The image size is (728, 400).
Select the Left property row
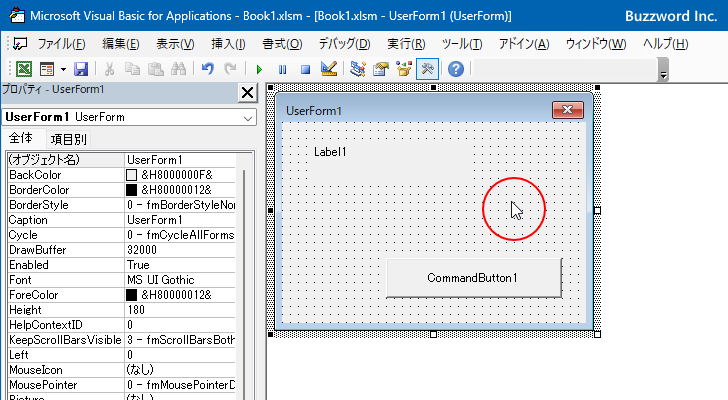(122, 355)
